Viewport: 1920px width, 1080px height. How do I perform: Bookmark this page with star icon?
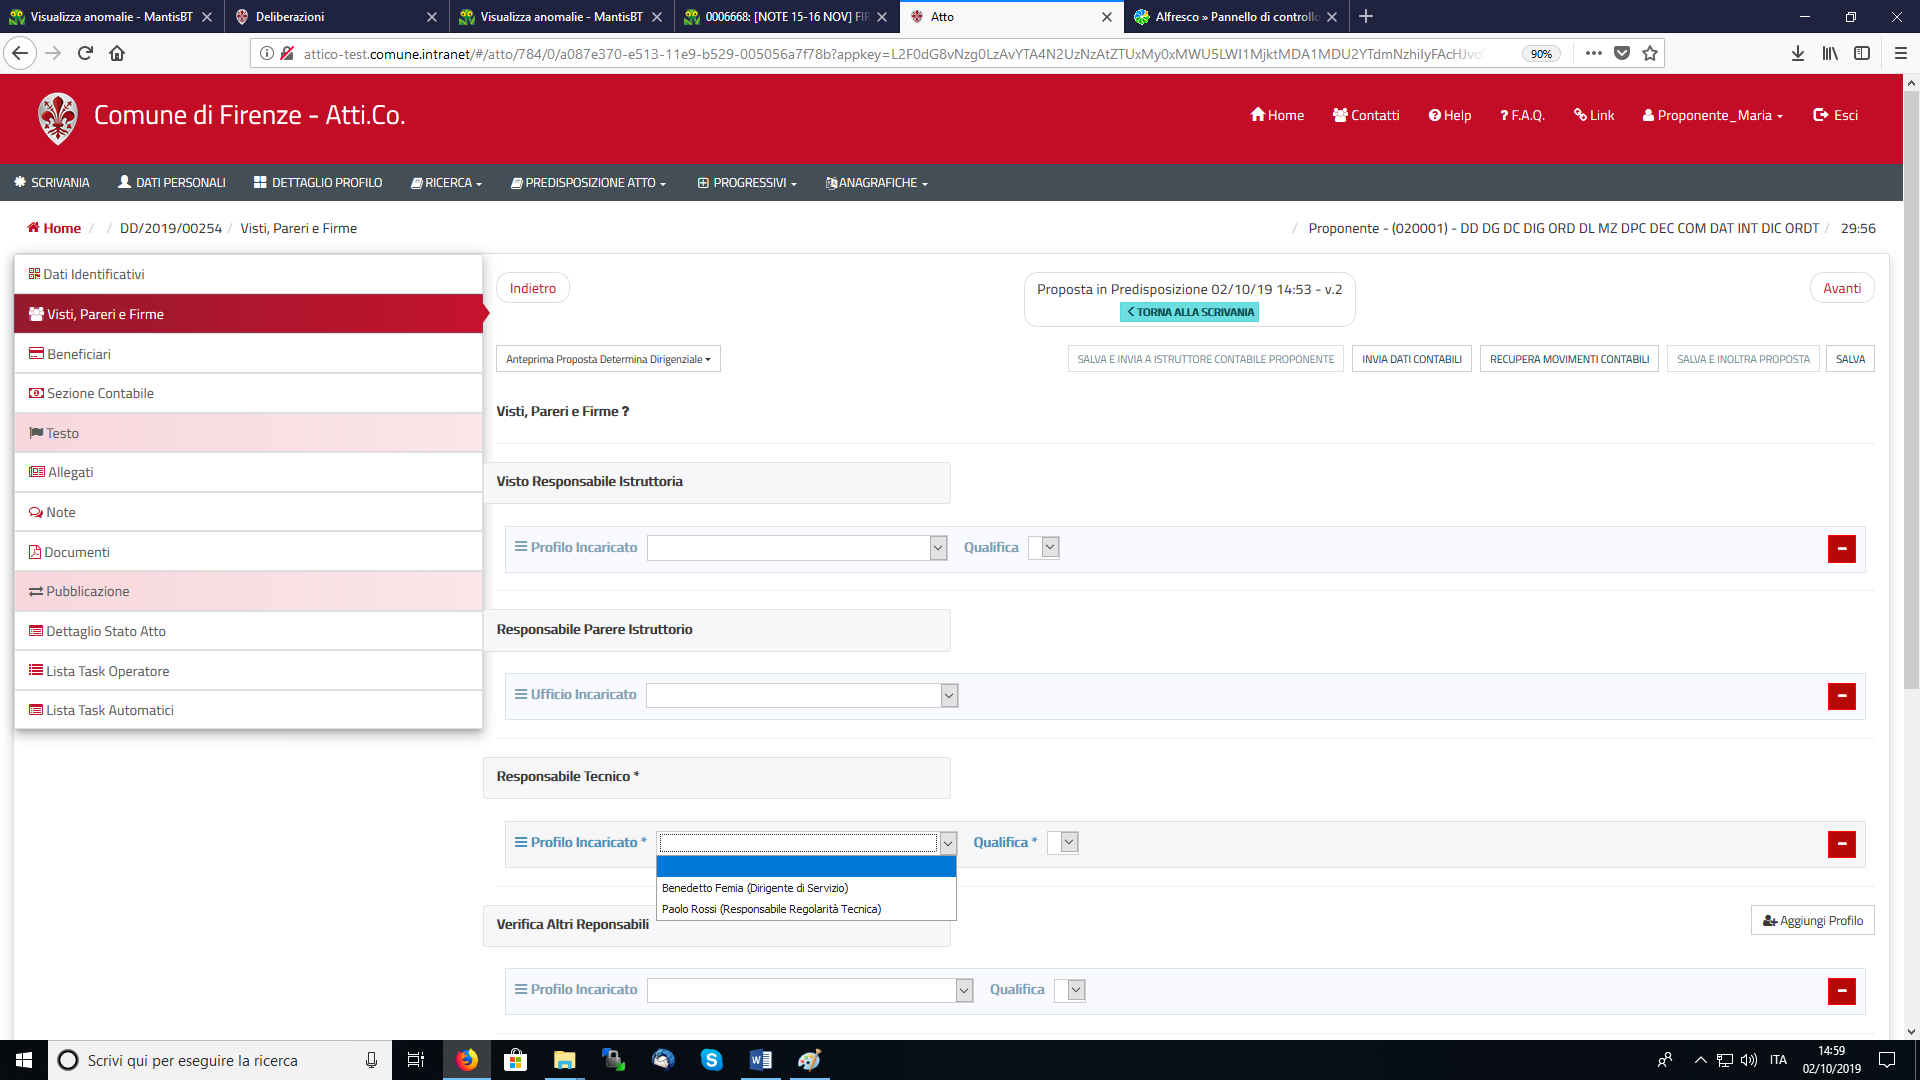click(1650, 53)
